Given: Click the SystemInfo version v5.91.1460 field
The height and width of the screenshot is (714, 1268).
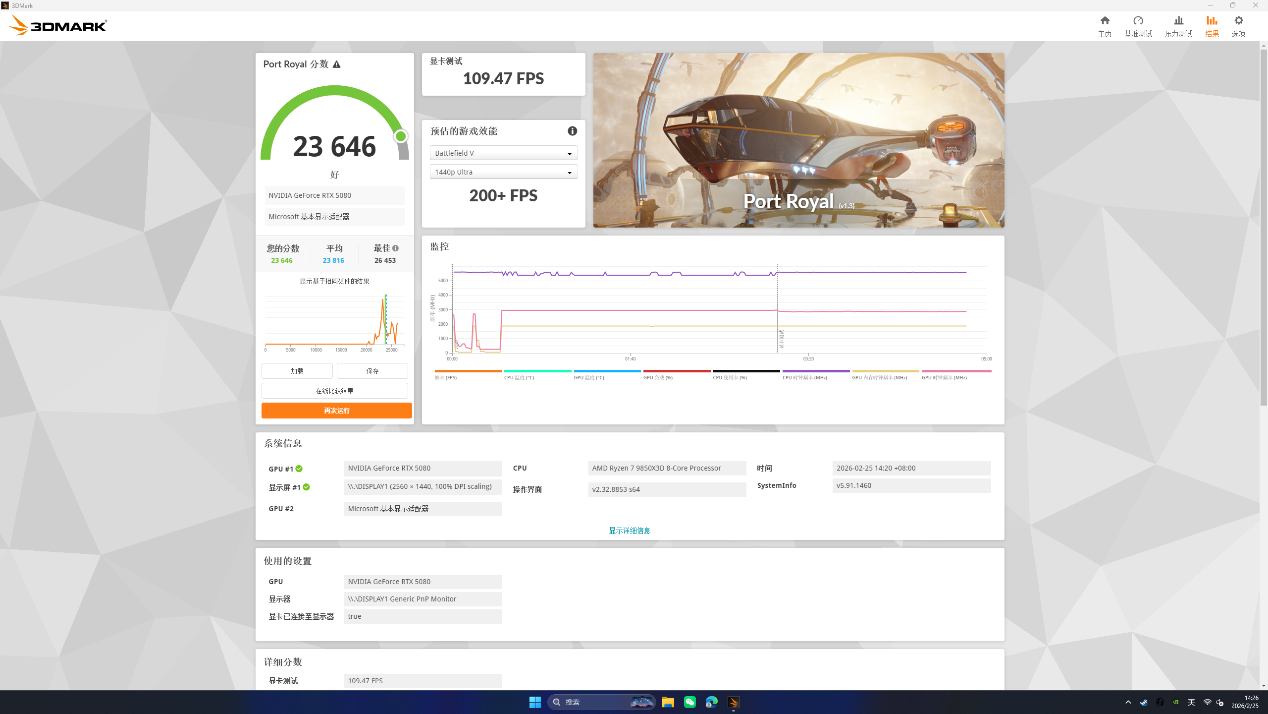Looking at the screenshot, I should (911, 486).
